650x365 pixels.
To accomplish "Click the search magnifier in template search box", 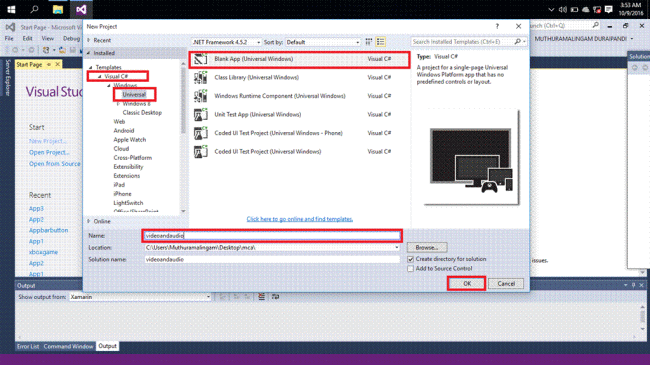I will (517, 42).
